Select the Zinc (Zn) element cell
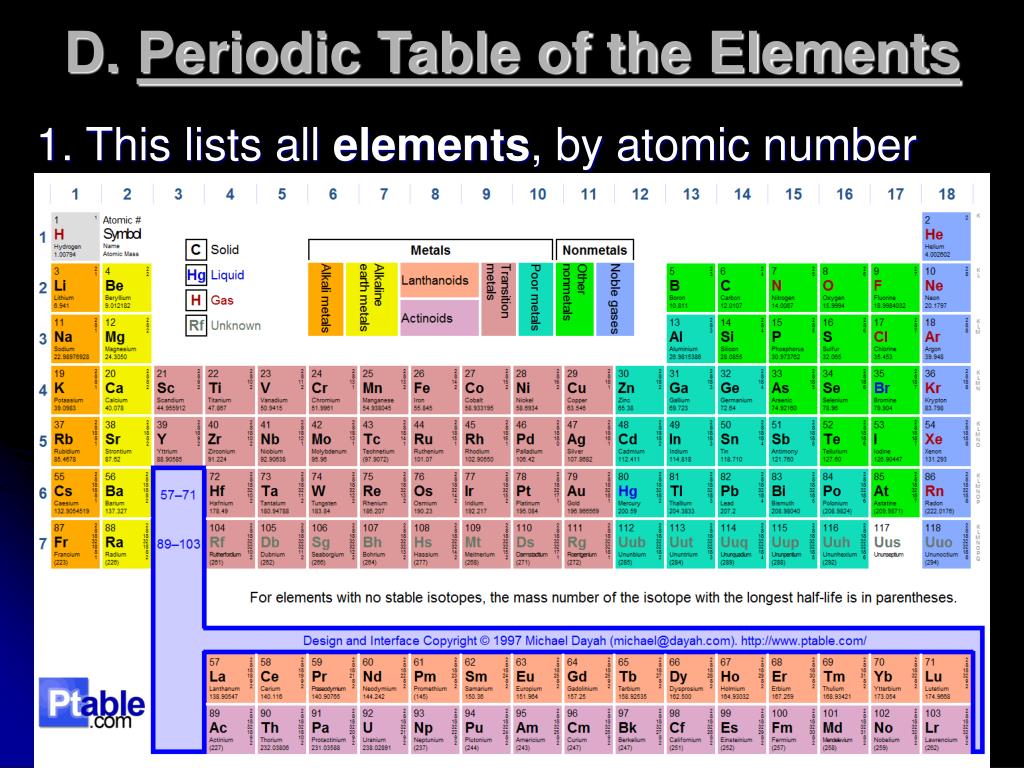The image size is (1024, 768). click(x=639, y=390)
